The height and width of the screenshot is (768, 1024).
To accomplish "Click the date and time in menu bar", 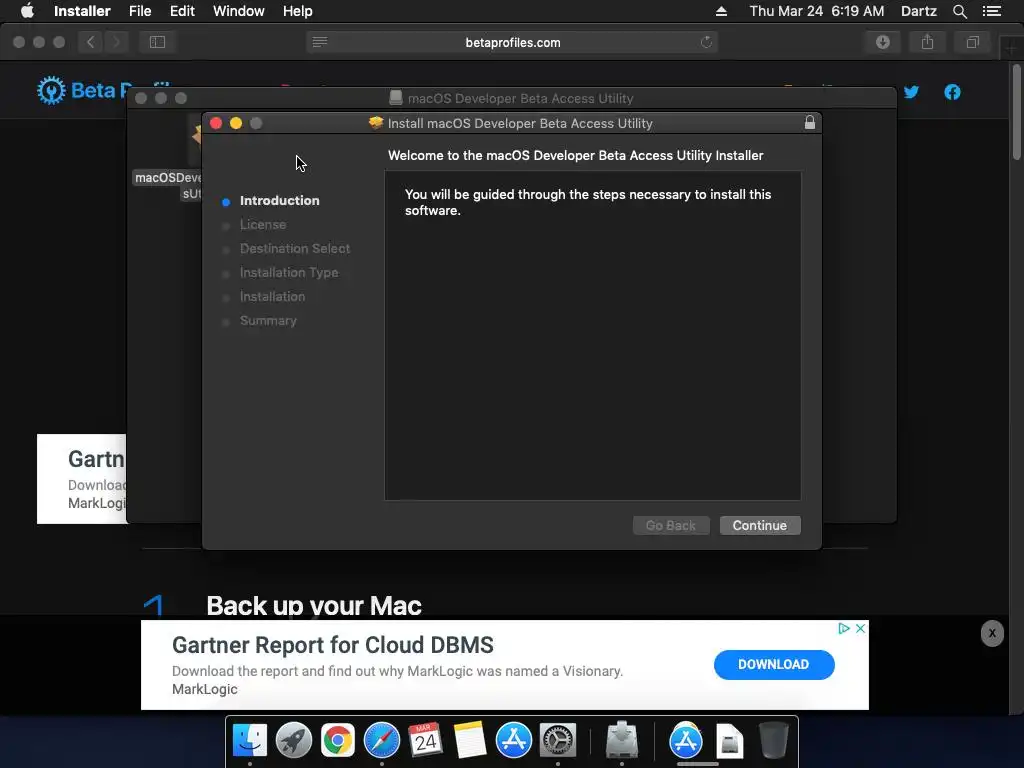I will [816, 11].
